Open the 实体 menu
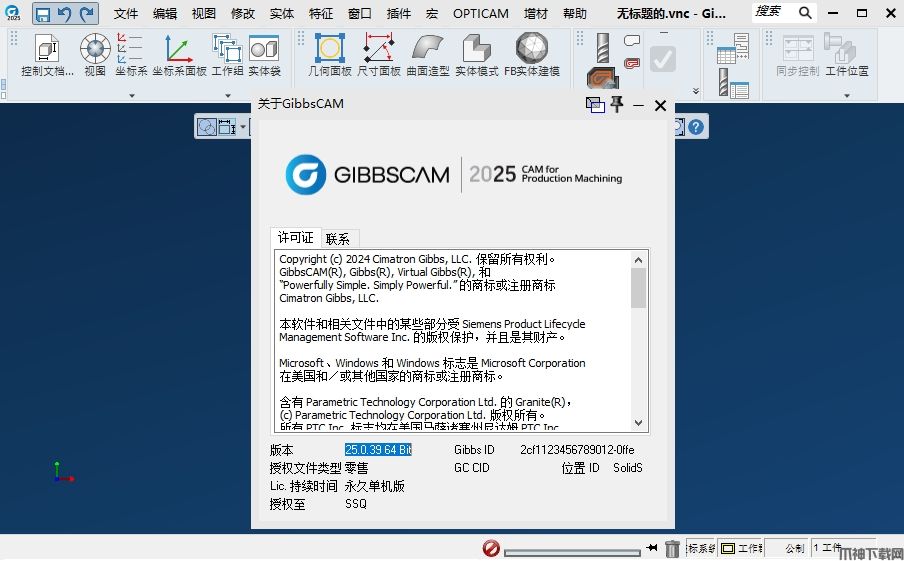The height and width of the screenshot is (561, 904). 282,13
